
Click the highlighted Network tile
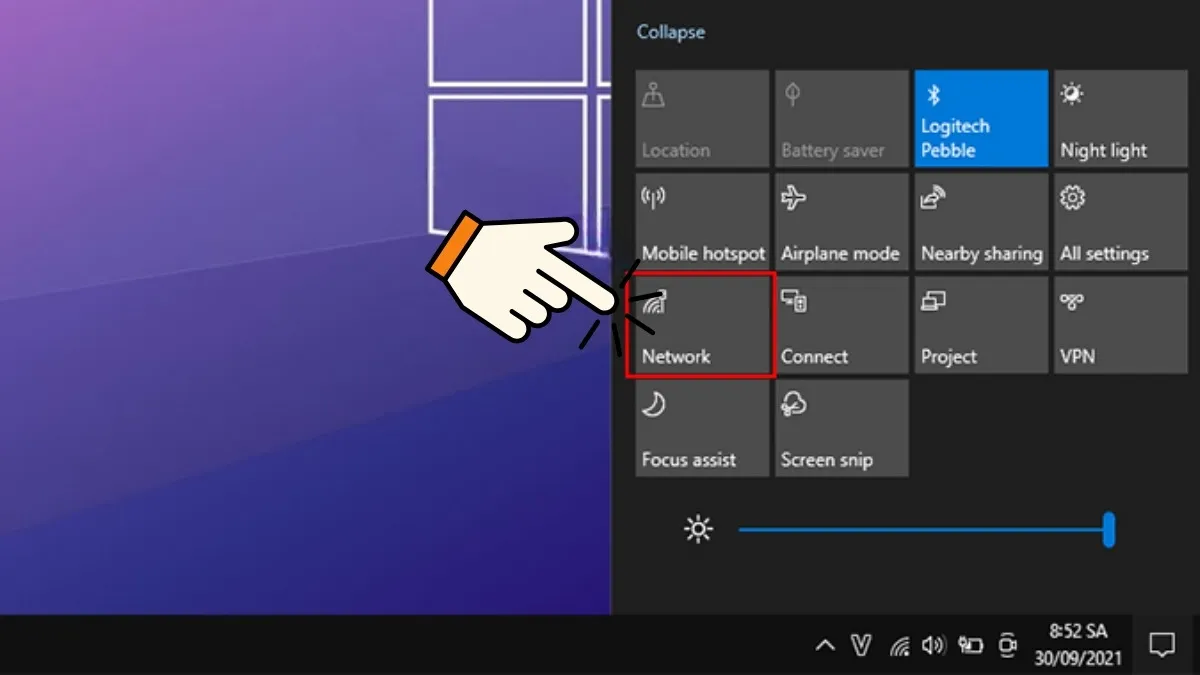[x=701, y=325]
